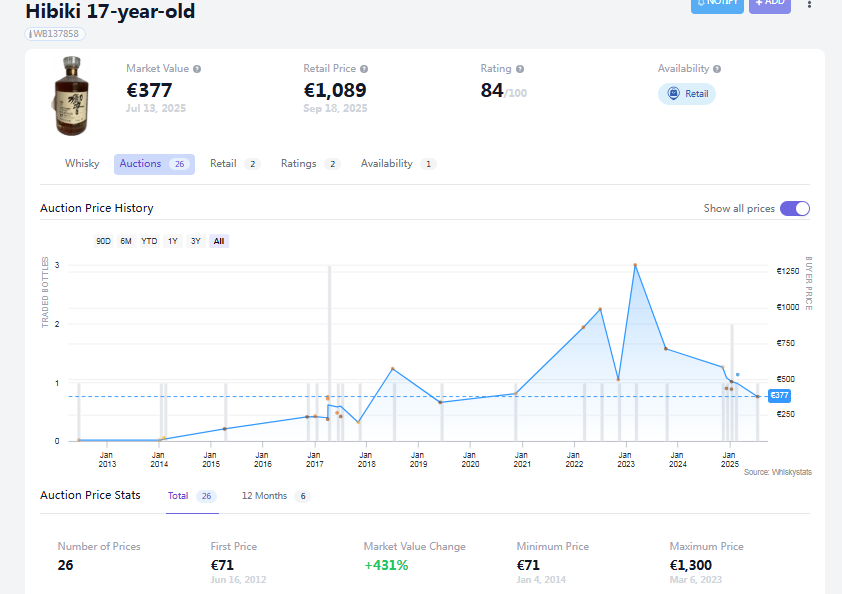Set chart range to All
The width and height of the screenshot is (842, 594).
click(219, 241)
